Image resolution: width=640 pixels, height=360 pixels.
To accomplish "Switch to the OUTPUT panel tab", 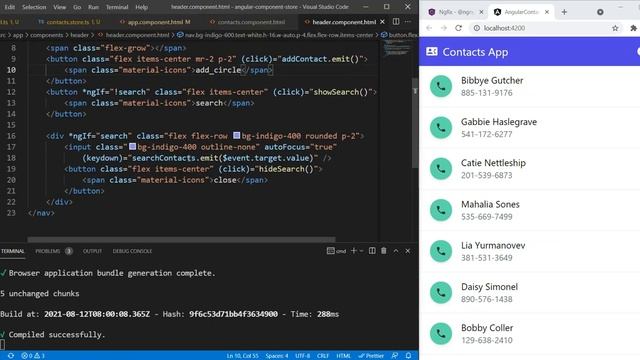I will 92,251.
